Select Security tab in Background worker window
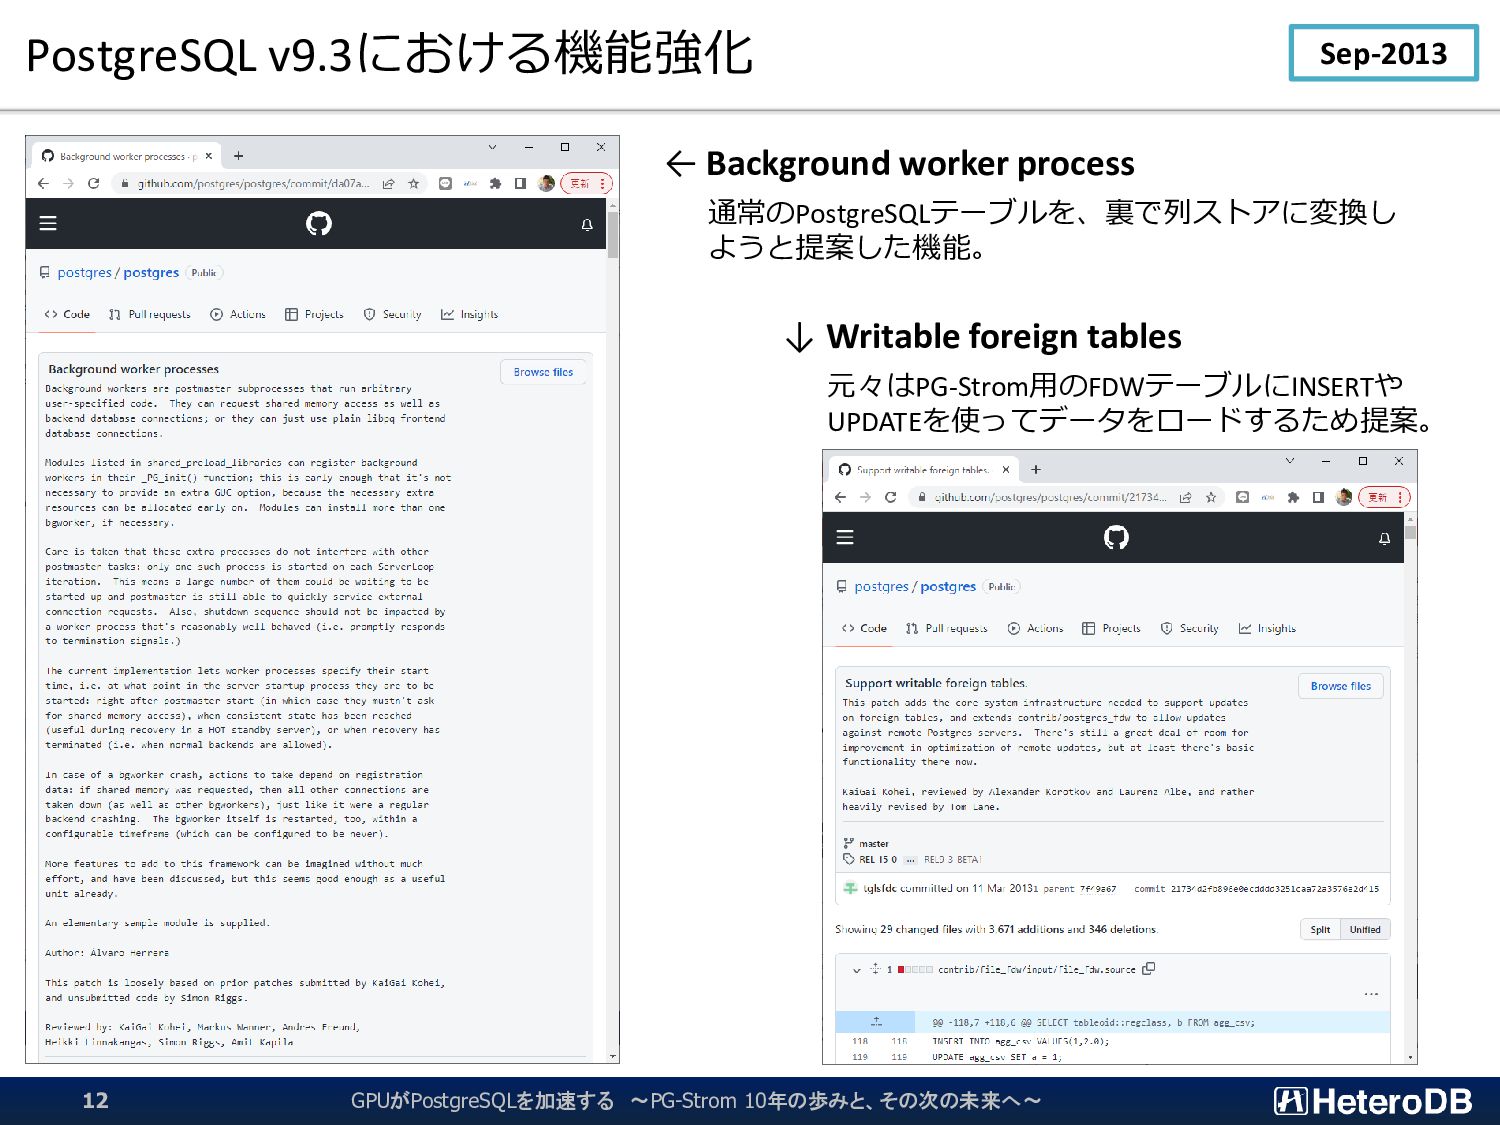Screen dimensions: 1500x1125 (x=392, y=314)
